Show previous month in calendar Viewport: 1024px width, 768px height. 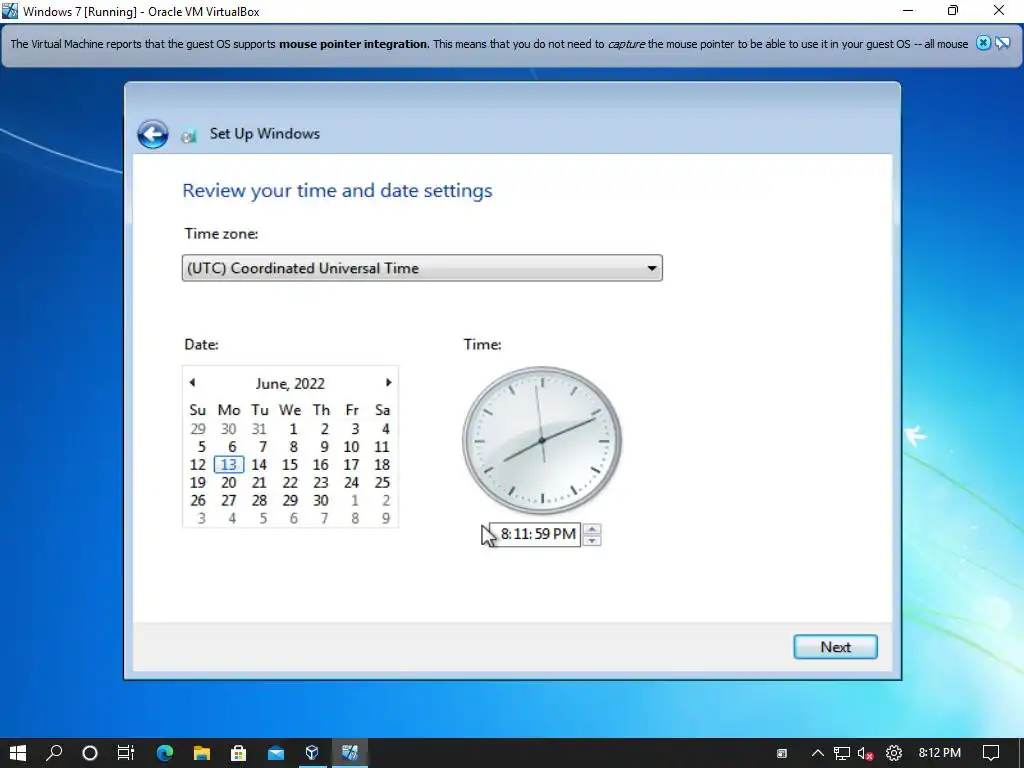pyautogui.click(x=192, y=383)
